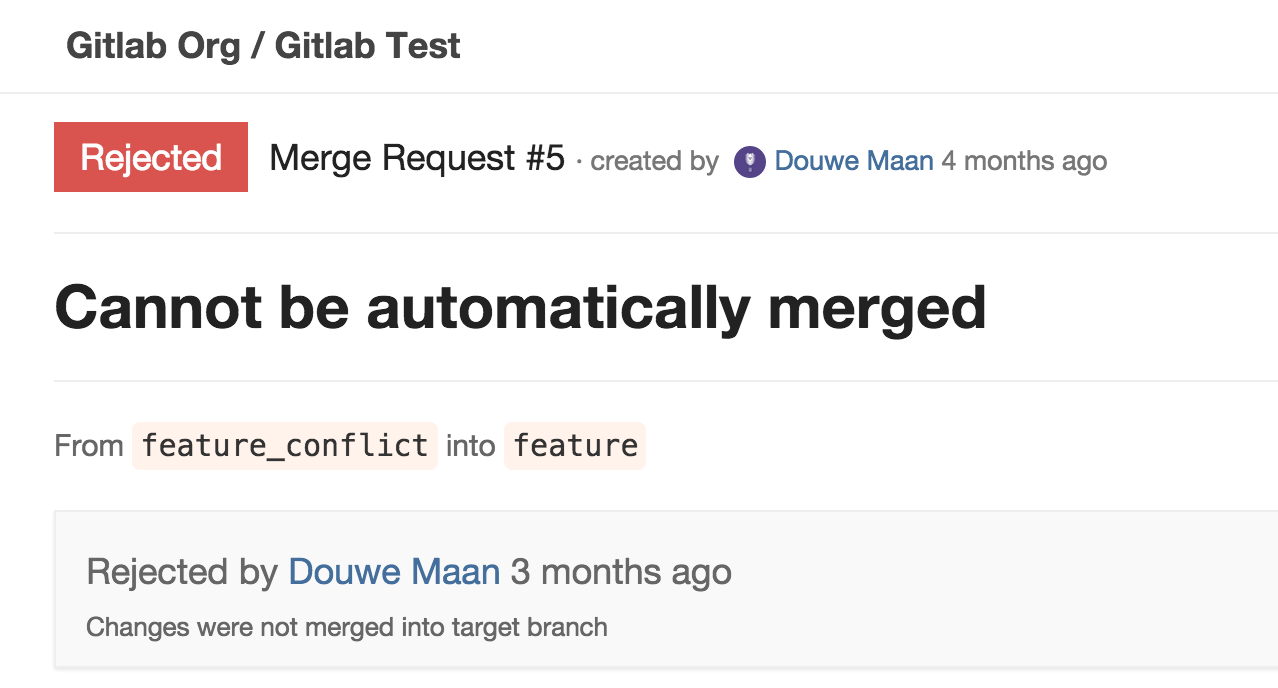Click the '4 months ago' creation timestamp

point(1024,161)
